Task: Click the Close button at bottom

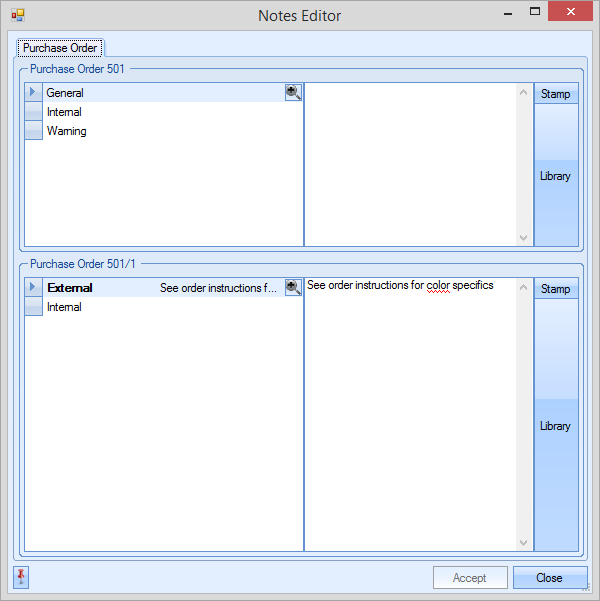Action: [550, 577]
